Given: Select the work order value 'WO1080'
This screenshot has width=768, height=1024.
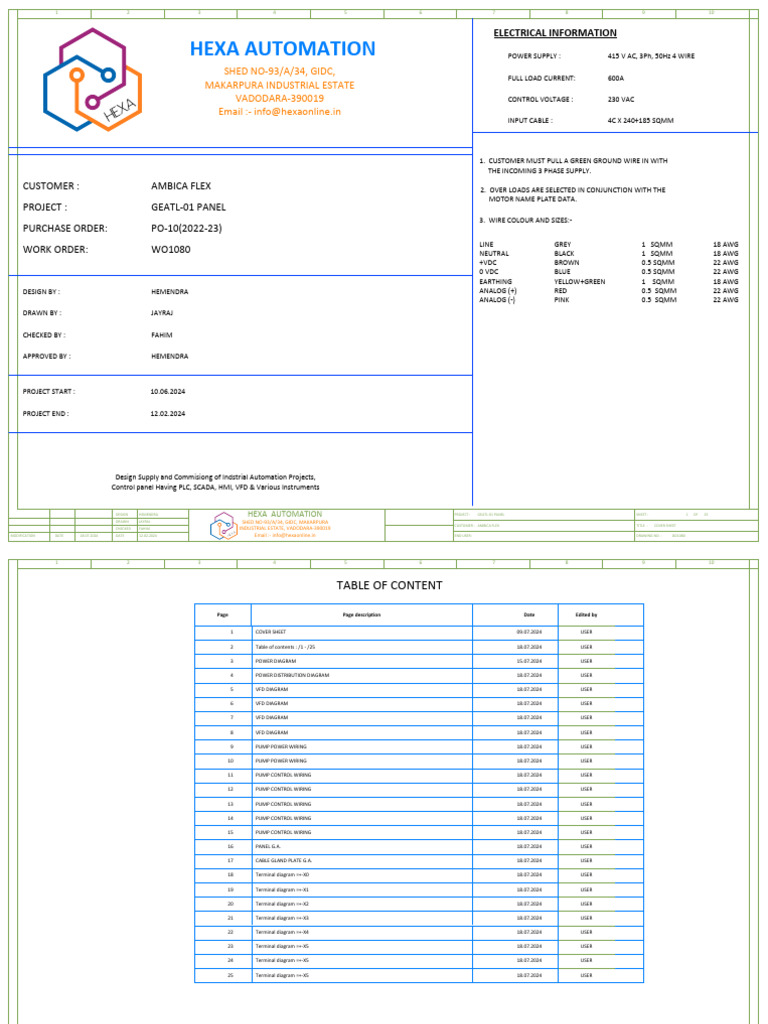Looking at the screenshot, I should pyautogui.click(x=170, y=249).
